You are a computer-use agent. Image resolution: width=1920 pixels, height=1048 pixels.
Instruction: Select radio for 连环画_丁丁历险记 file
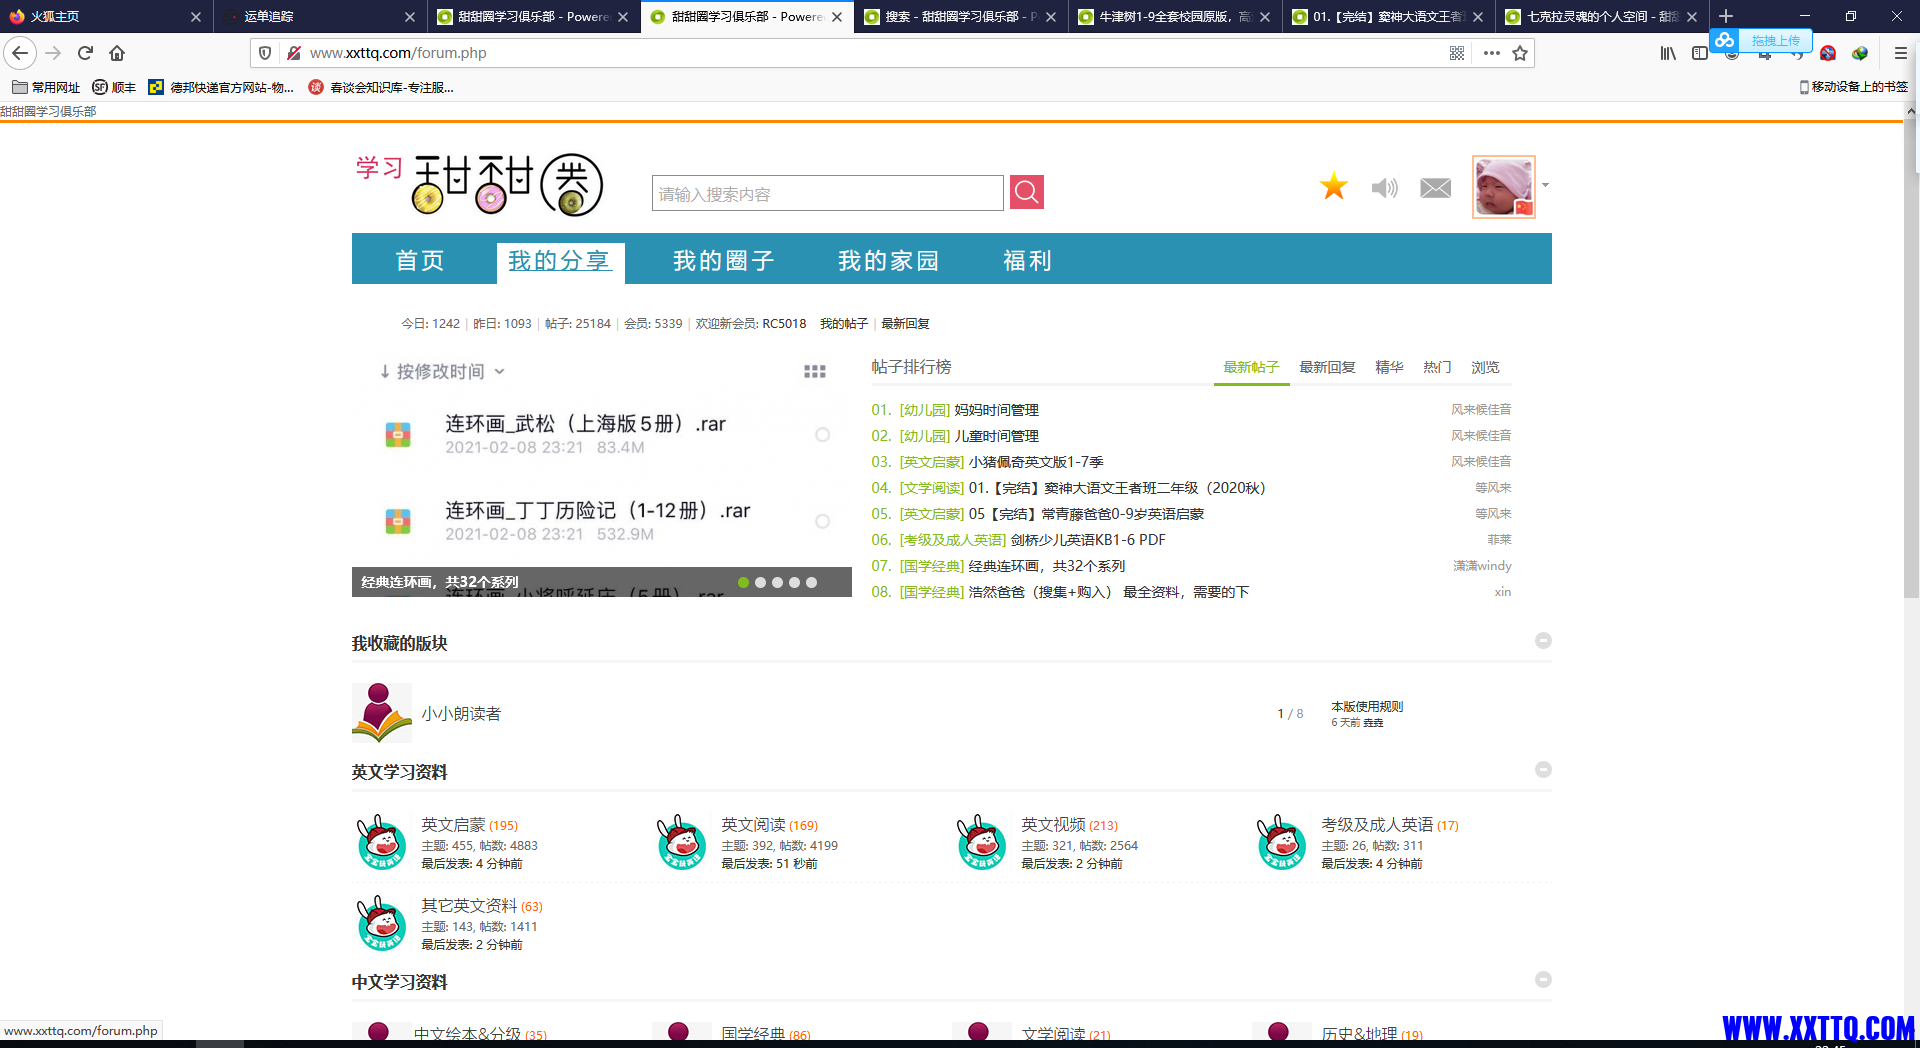[822, 521]
